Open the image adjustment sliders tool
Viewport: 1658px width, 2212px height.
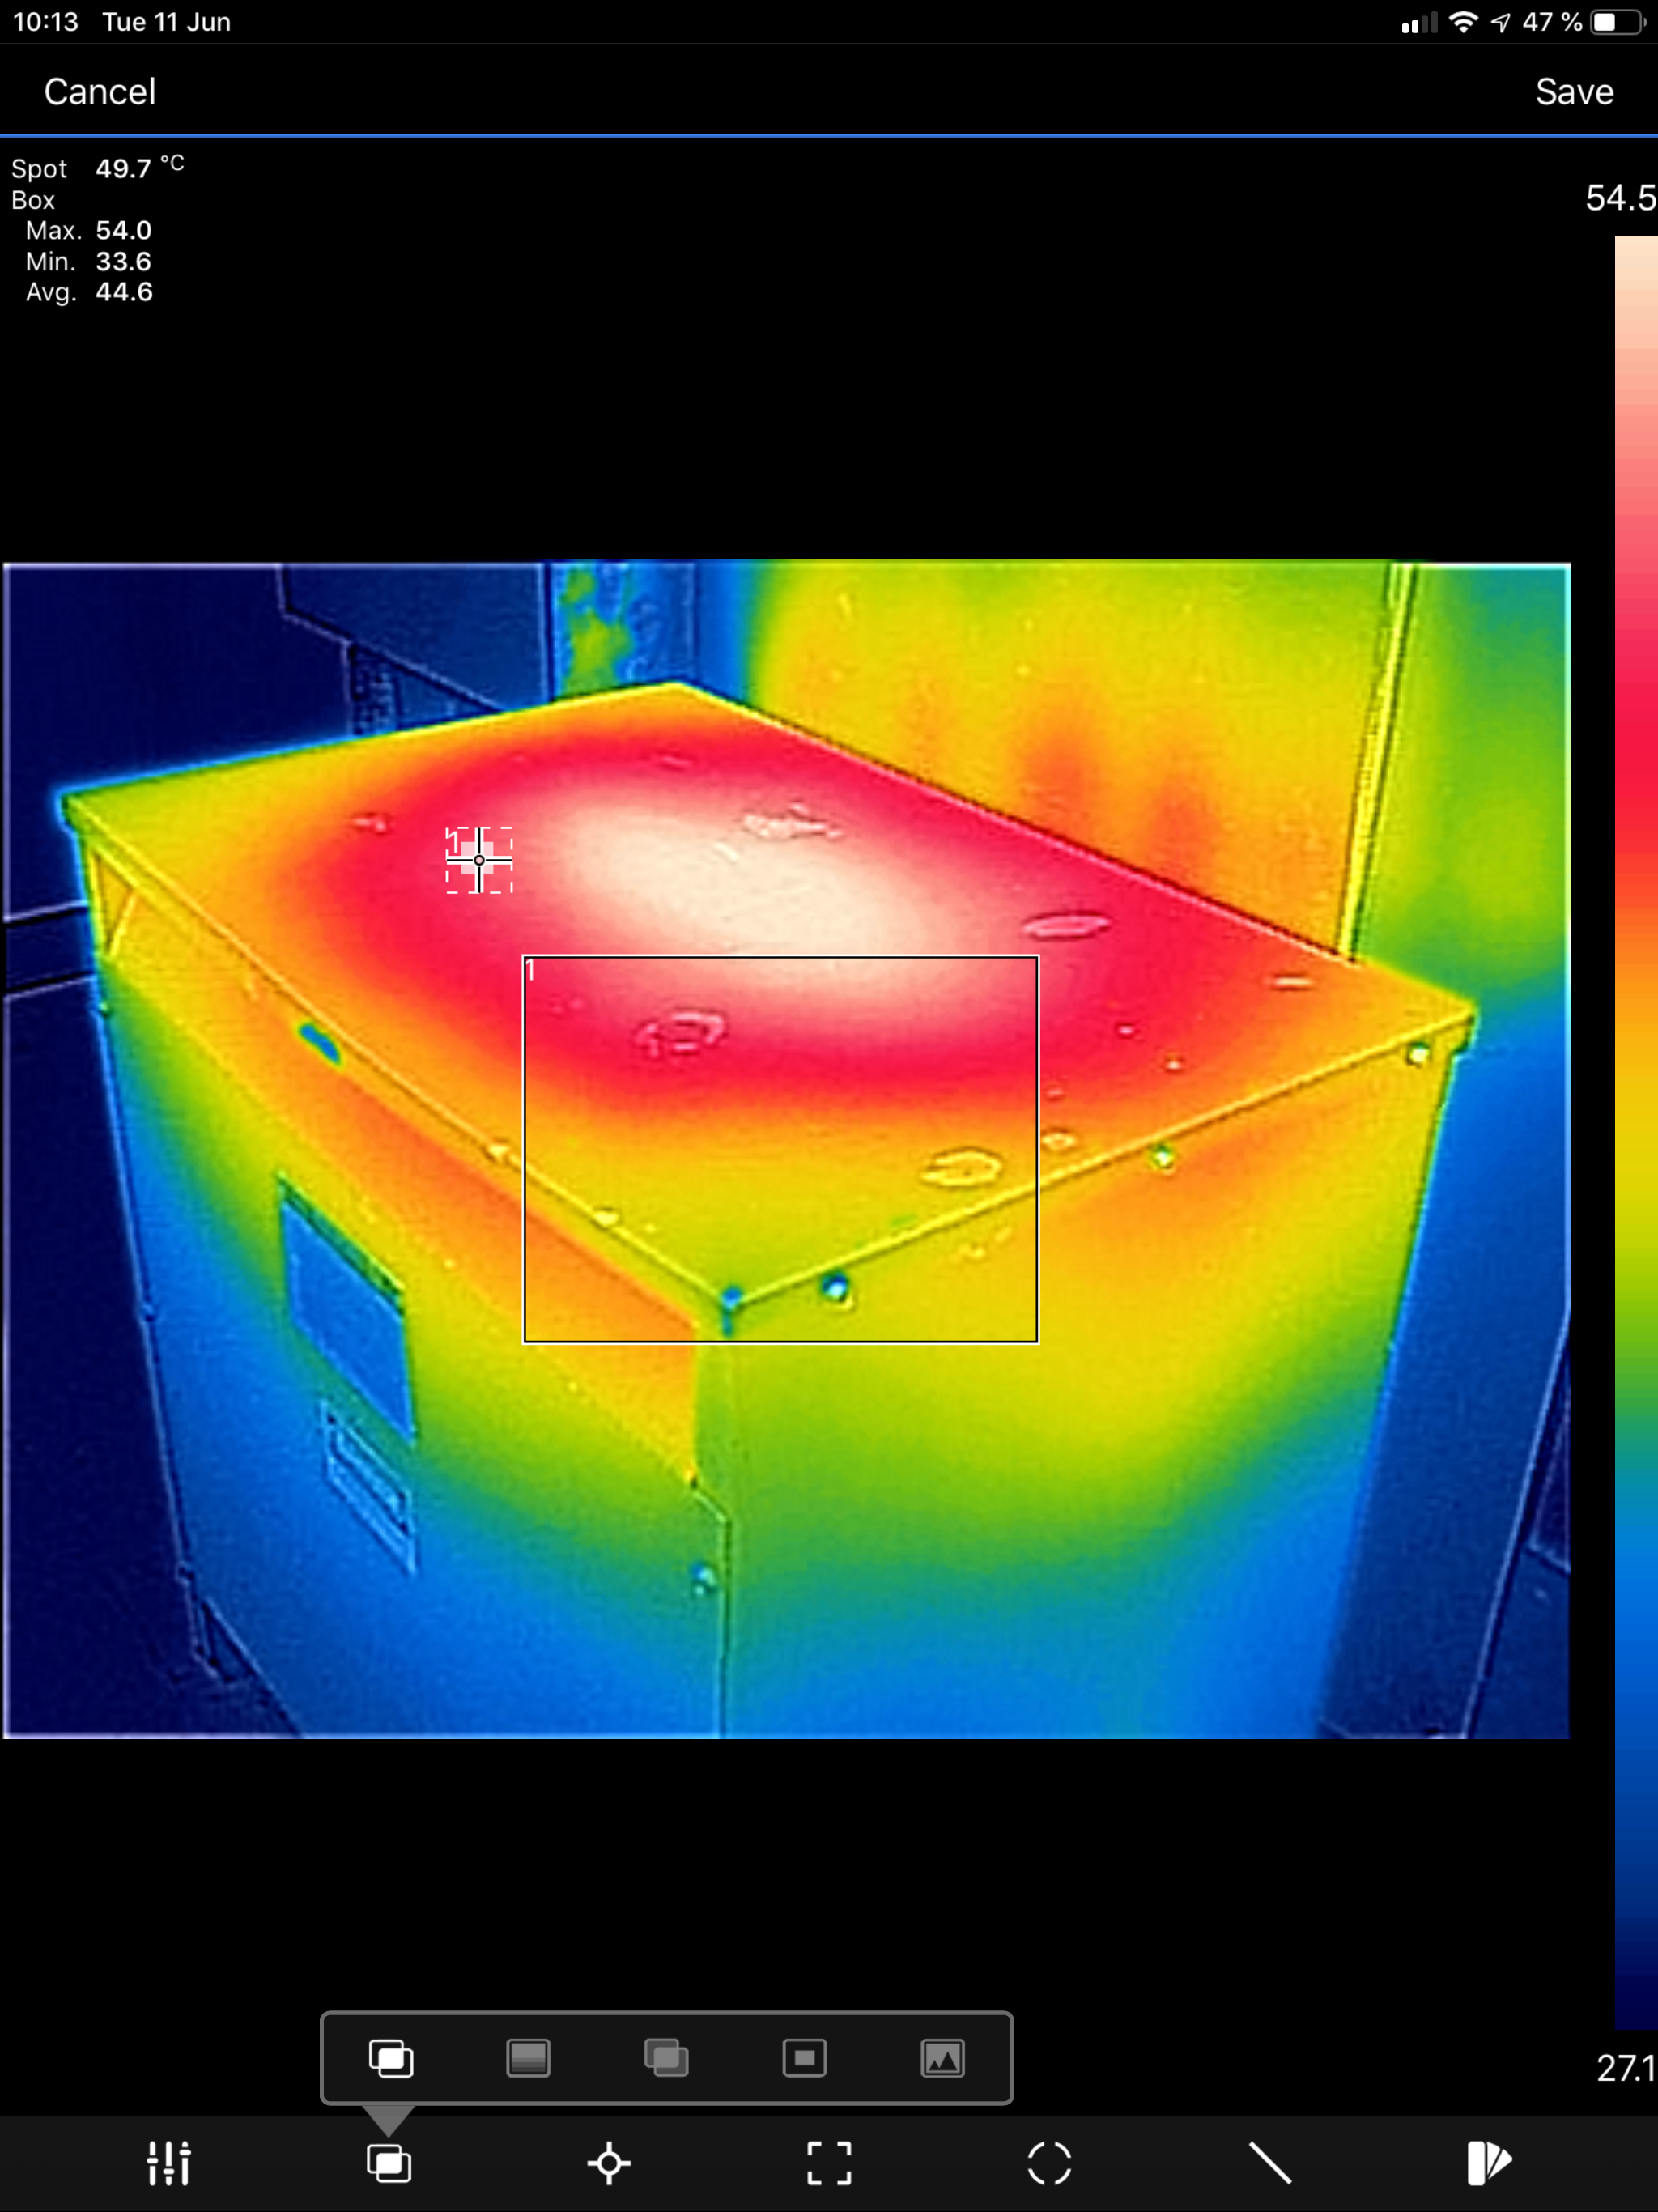[168, 2163]
